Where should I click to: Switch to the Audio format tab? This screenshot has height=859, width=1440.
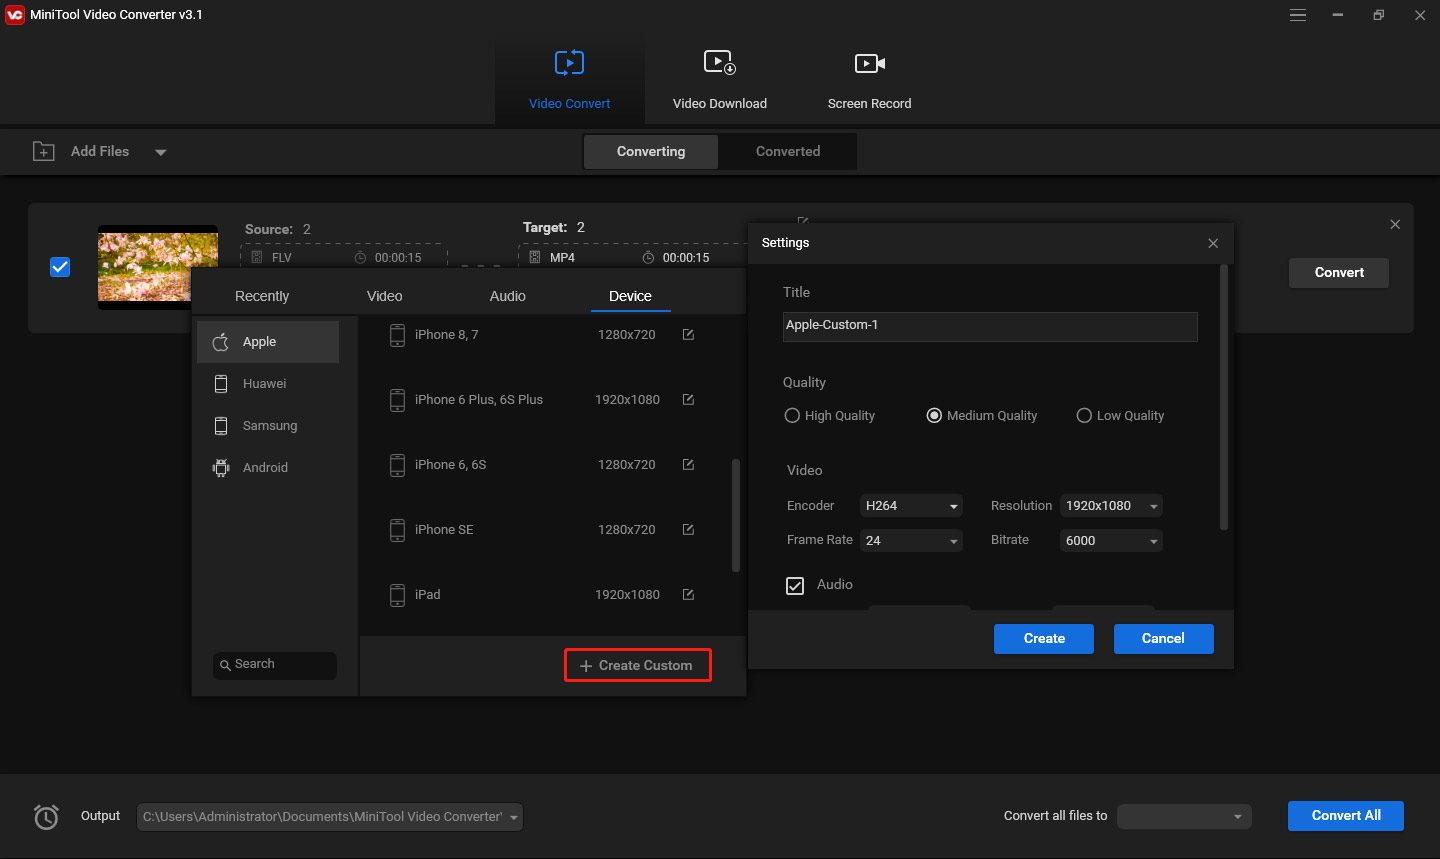[x=508, y=296]
